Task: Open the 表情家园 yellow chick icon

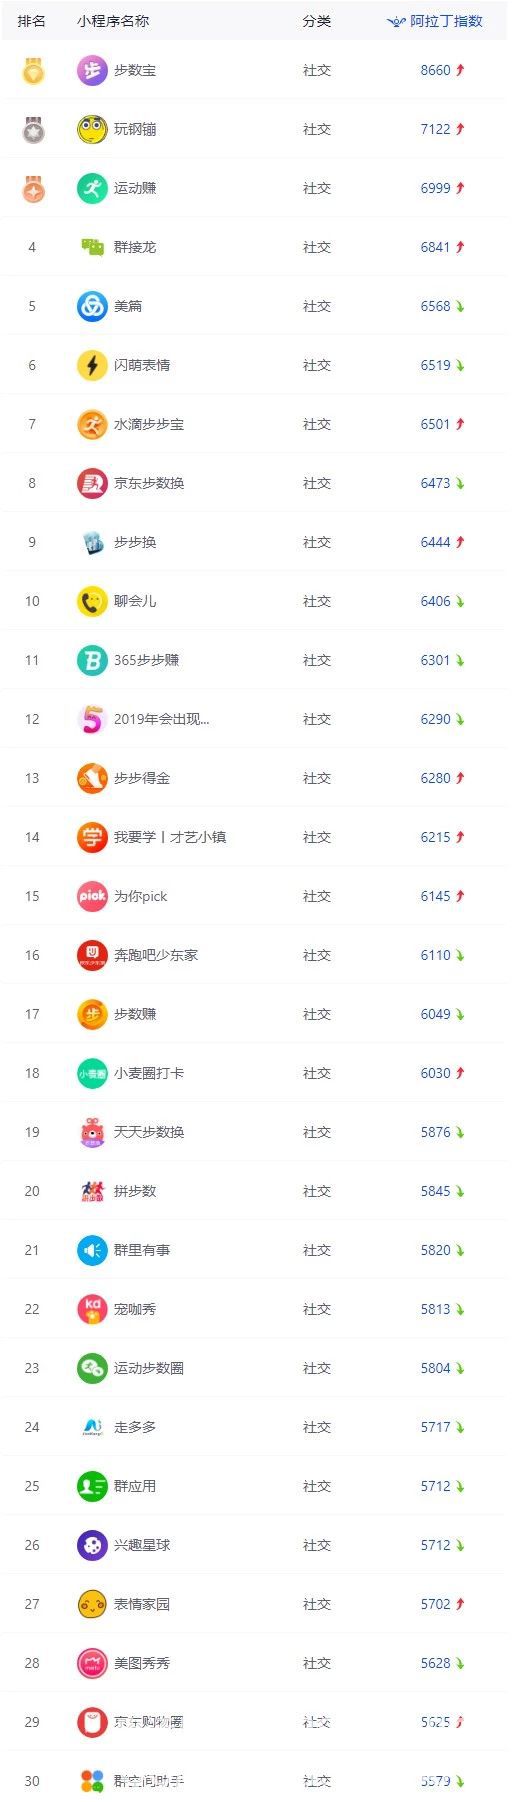Action: (x=92, y=1604)
